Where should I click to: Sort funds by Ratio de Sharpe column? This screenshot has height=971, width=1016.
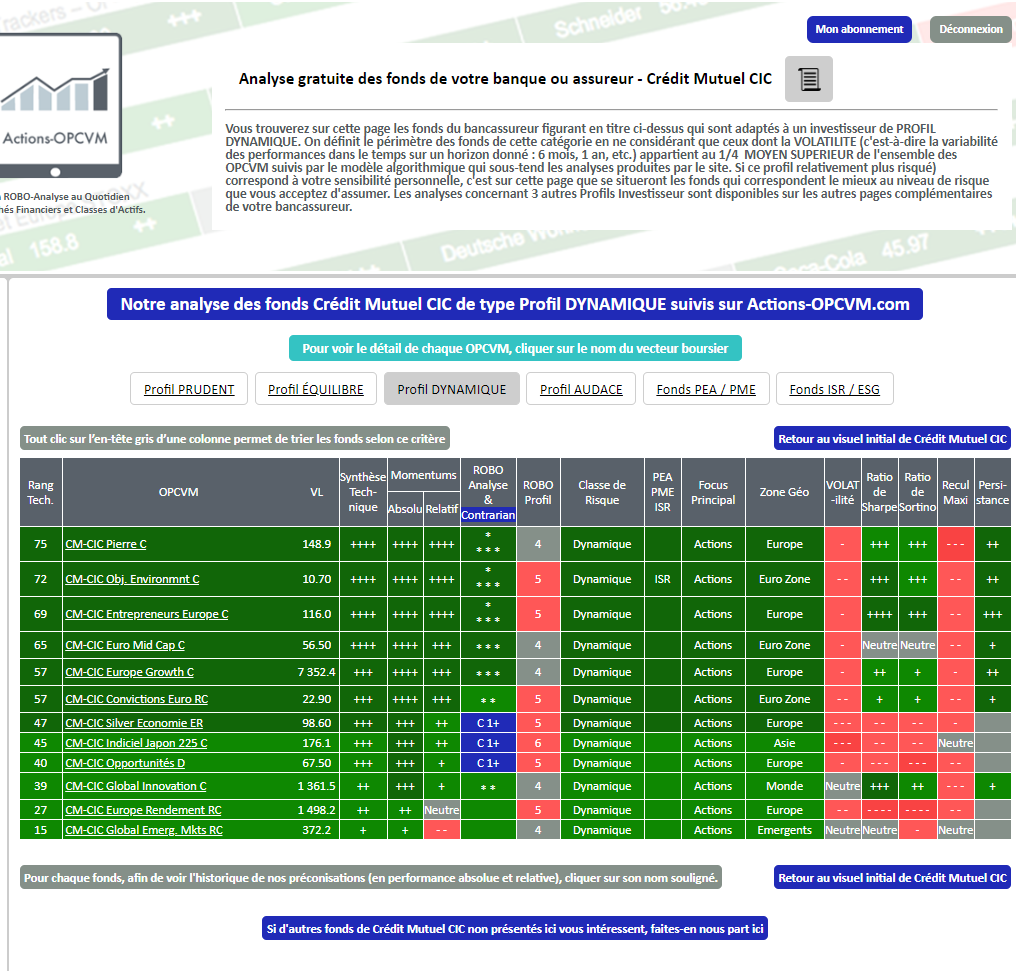879,492
